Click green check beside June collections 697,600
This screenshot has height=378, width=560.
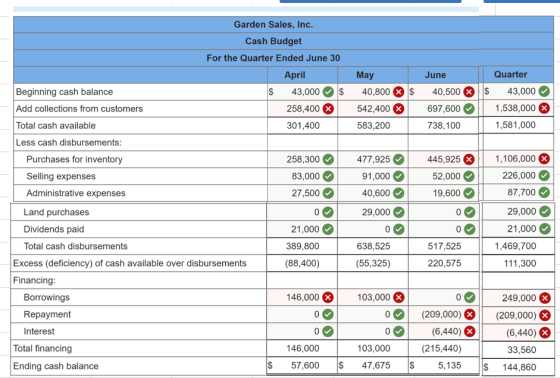pyautogui.click(x=469, y=109)
